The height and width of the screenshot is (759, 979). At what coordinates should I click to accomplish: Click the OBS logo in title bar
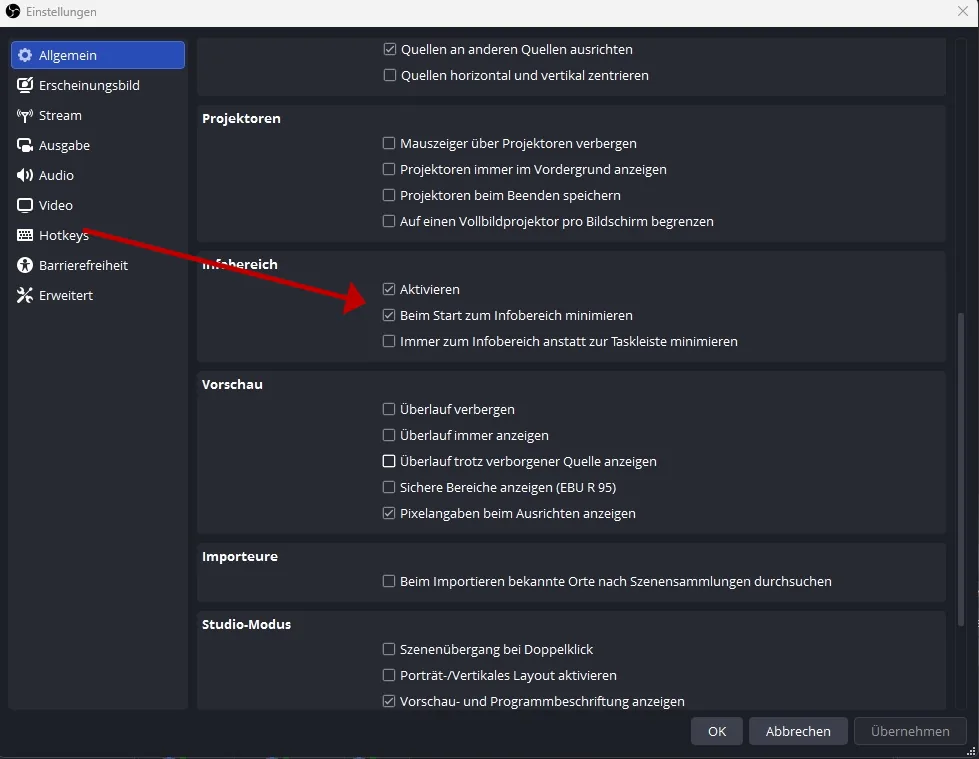coord(12,11)
